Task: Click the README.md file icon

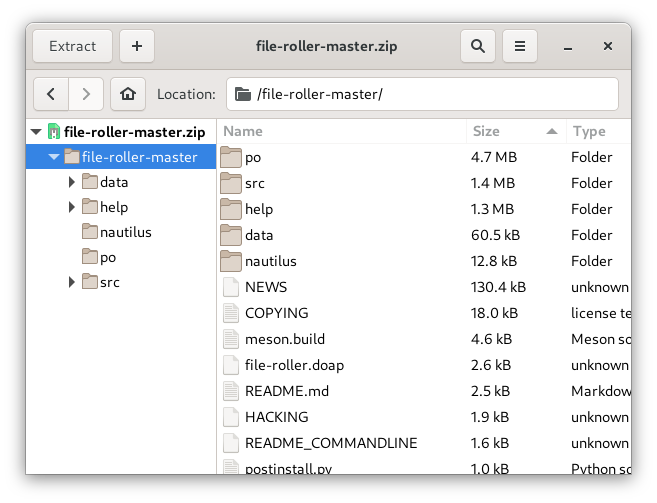Action: point(231,391)
